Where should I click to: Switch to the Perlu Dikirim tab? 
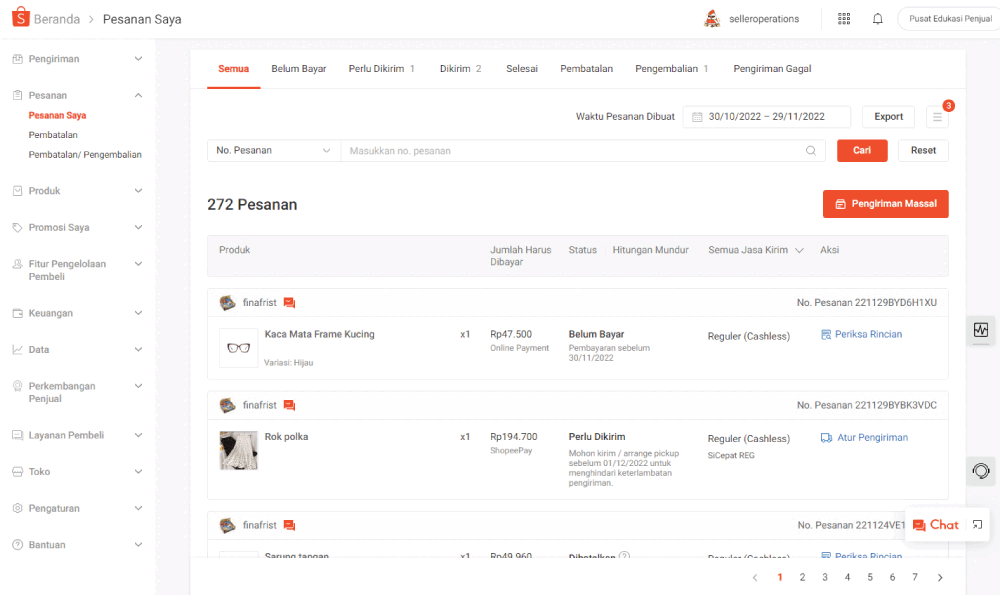tap(381, 69)
